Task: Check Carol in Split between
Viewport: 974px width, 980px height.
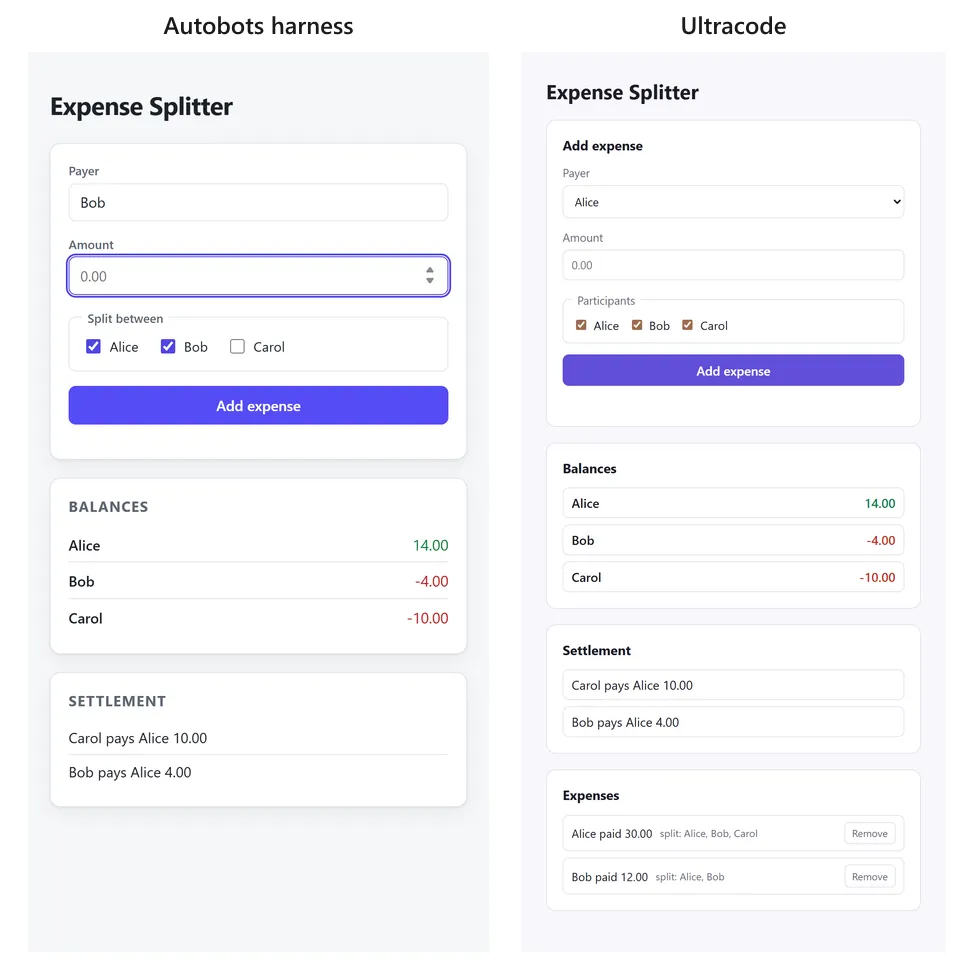Action: click(237, 346)
